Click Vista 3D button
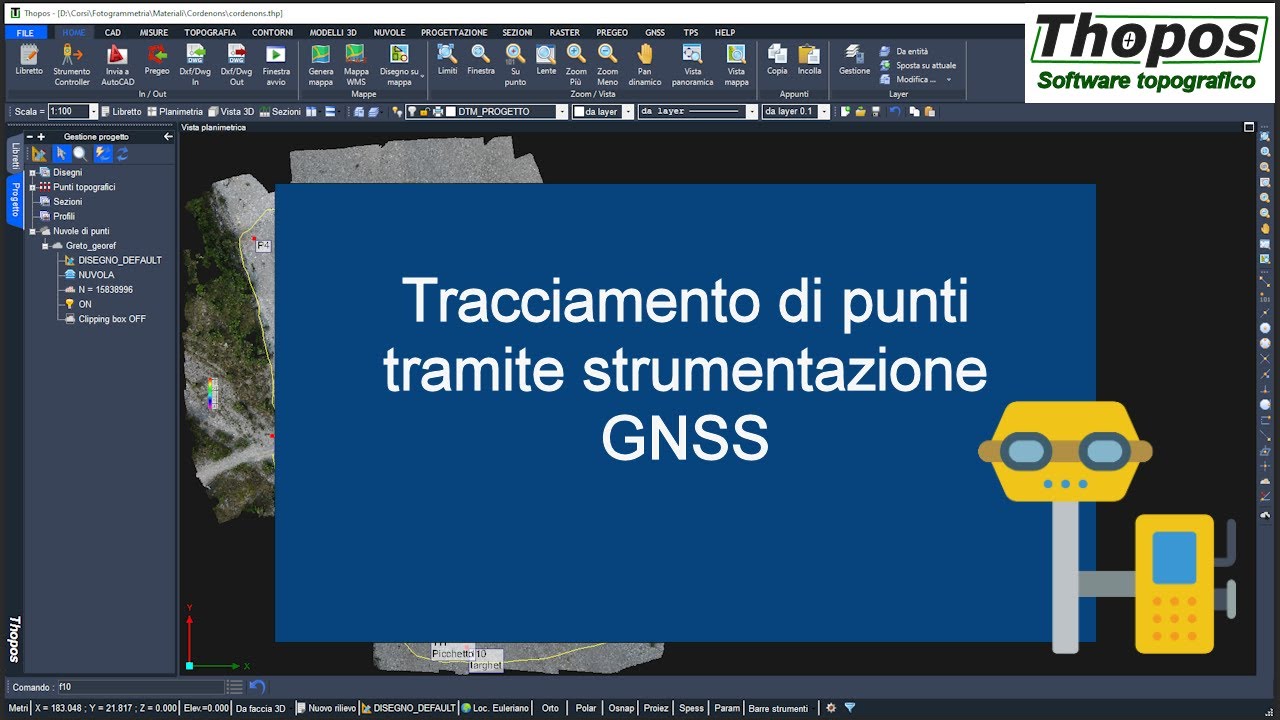The height and width of the screenshot is (720, 1280). 231,112
